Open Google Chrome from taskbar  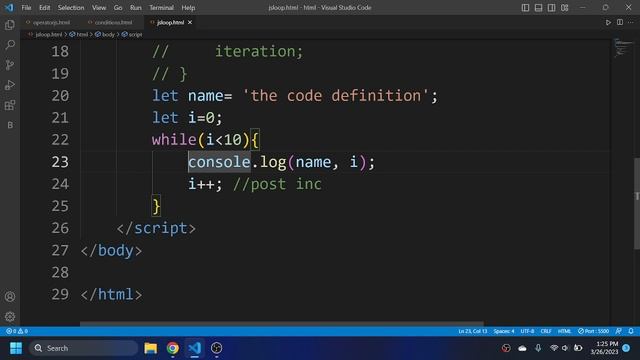173,348
